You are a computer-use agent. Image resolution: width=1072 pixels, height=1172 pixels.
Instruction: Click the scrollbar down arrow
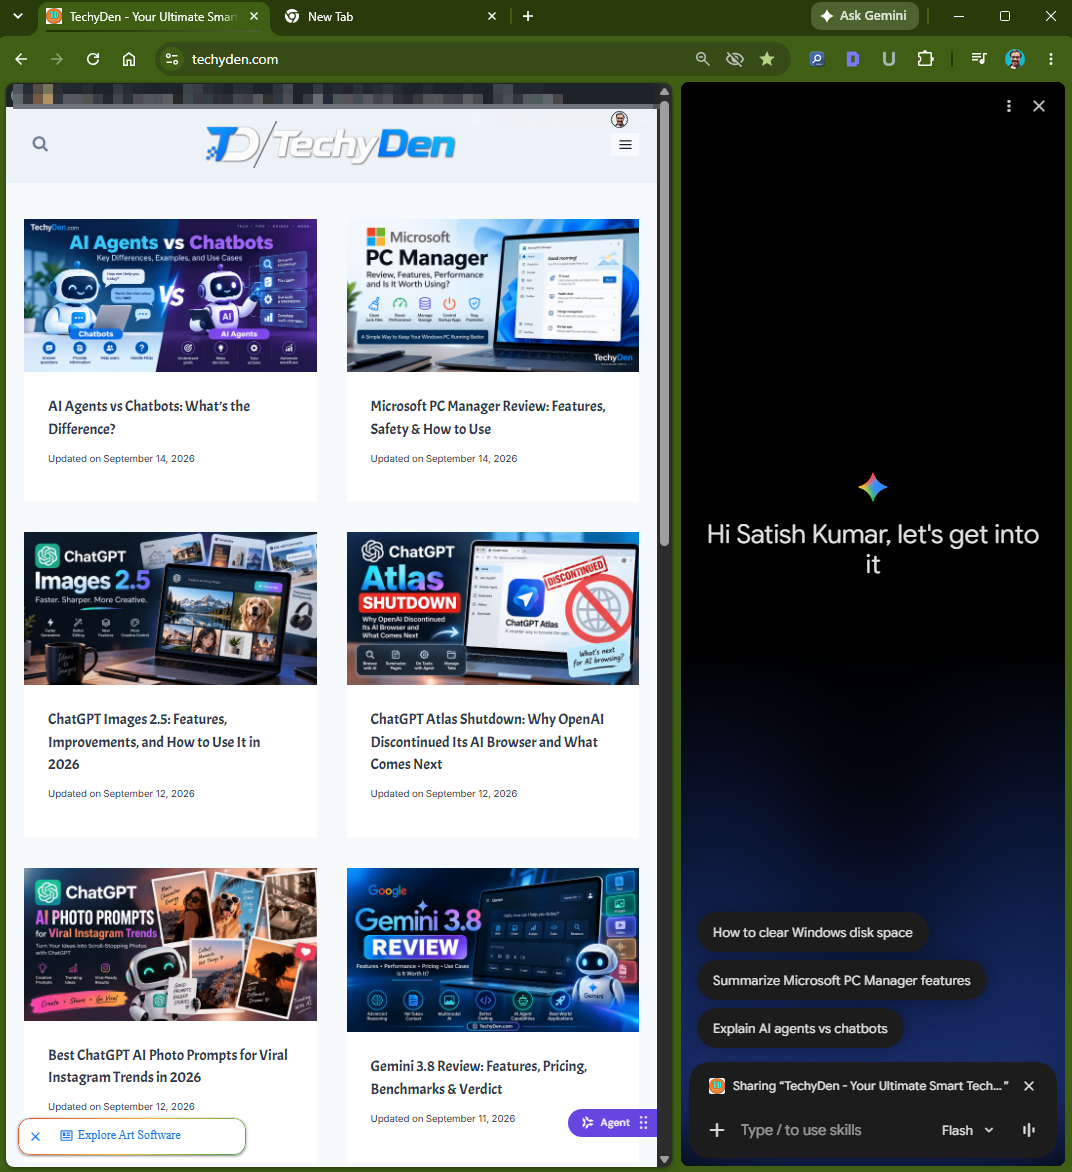pyautogui.click(x=665, y=1160)
